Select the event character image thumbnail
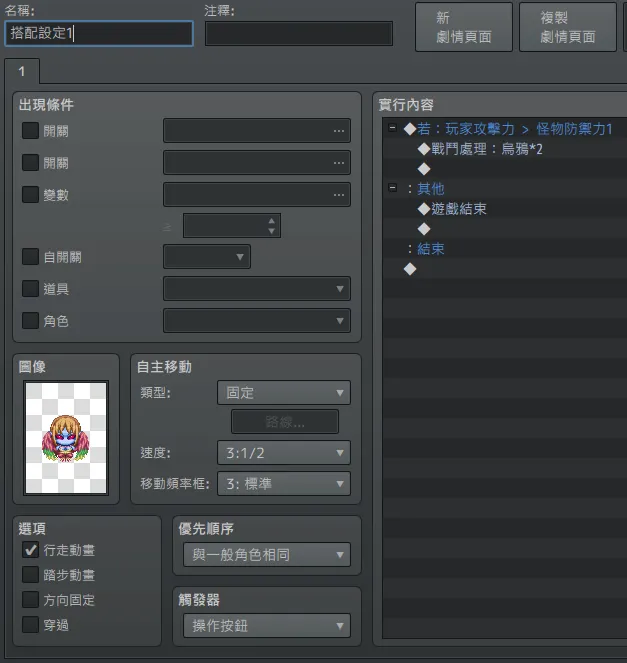 66,438
